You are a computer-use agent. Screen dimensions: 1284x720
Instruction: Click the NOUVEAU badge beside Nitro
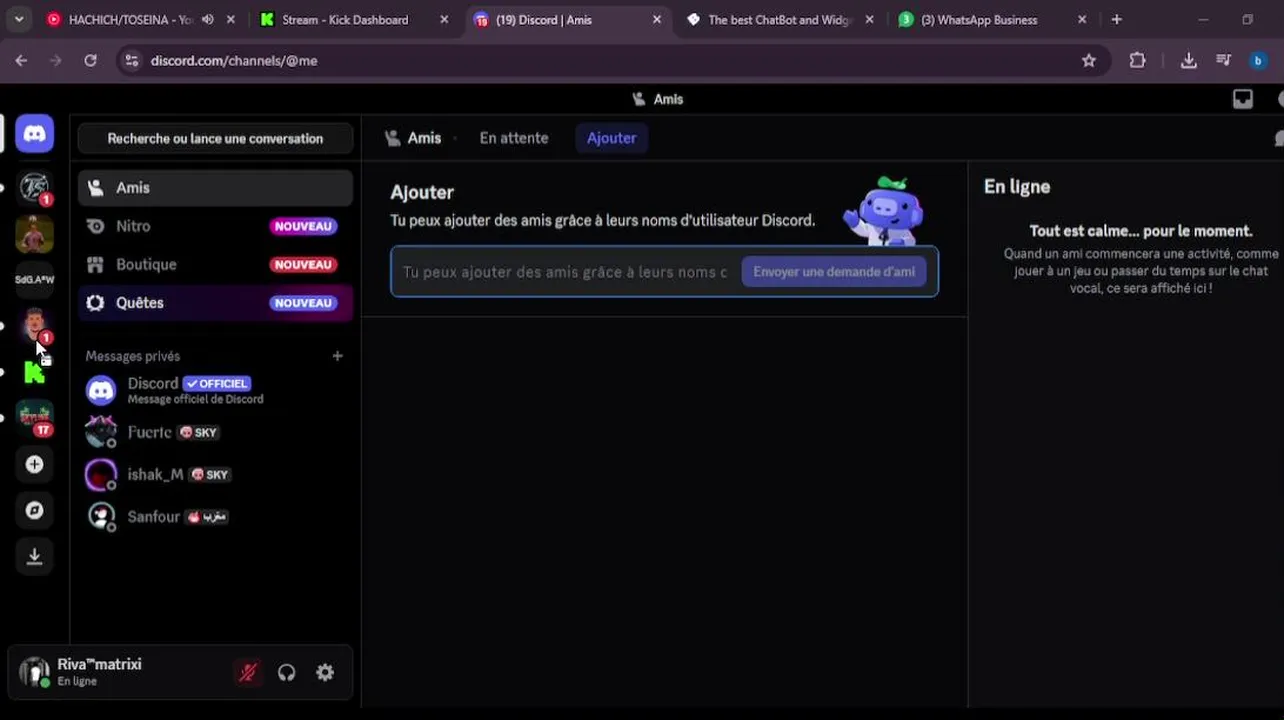click(303, 226)
